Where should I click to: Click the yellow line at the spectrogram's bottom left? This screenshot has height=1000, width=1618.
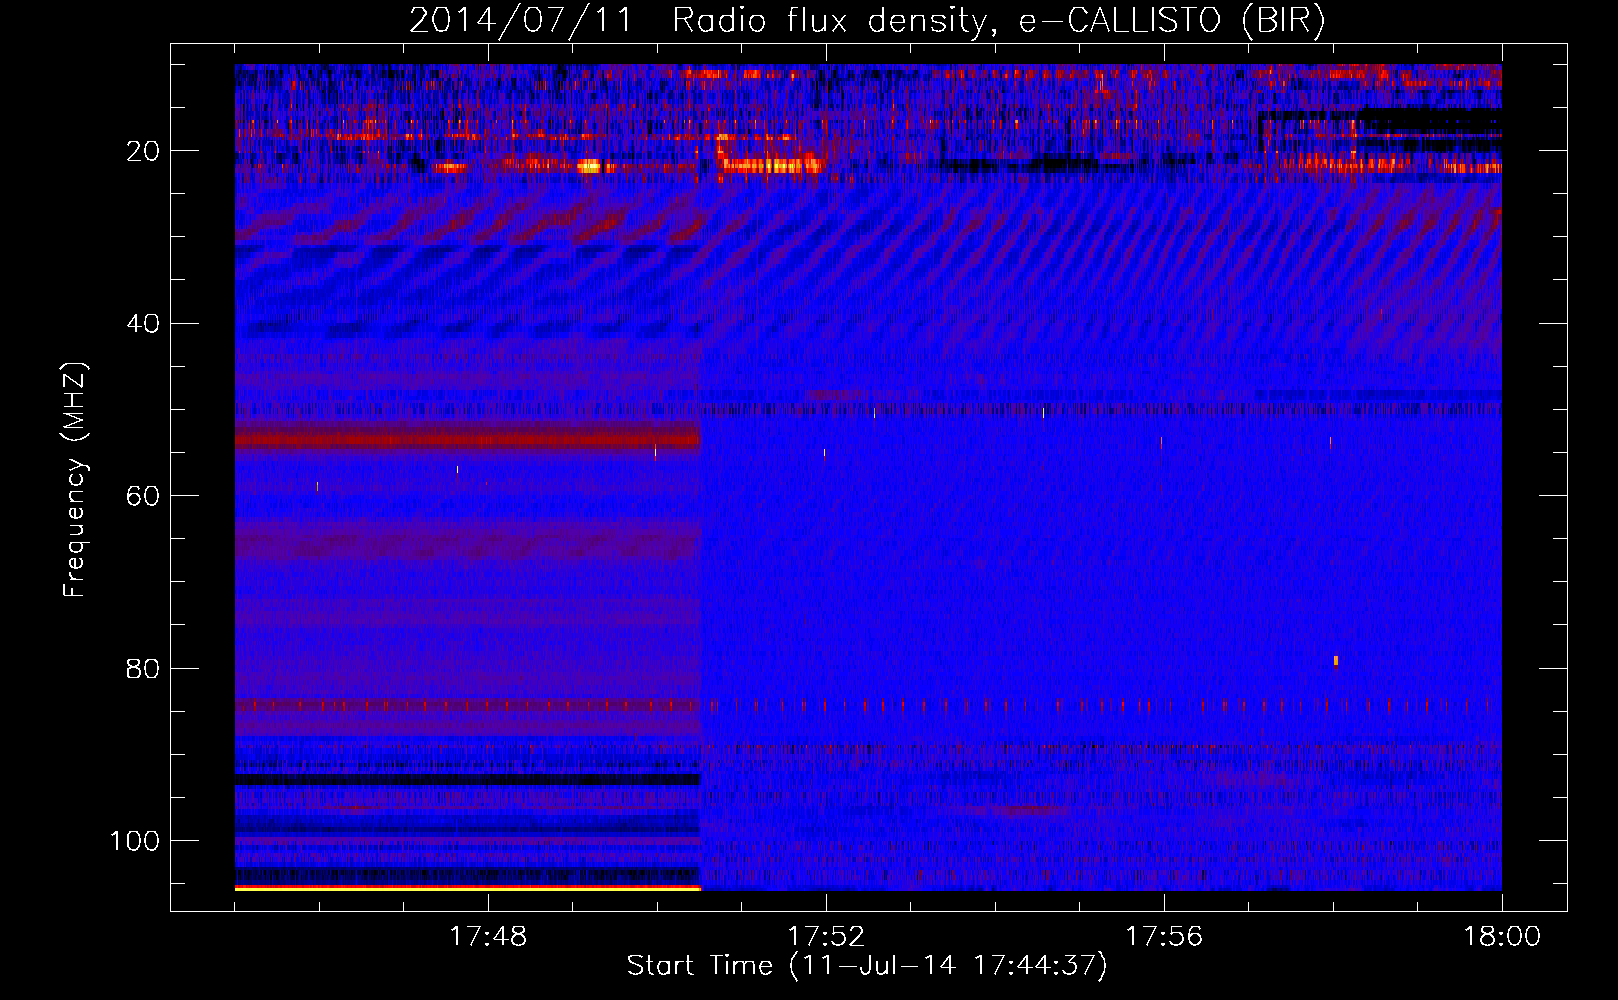coord(468,888)
